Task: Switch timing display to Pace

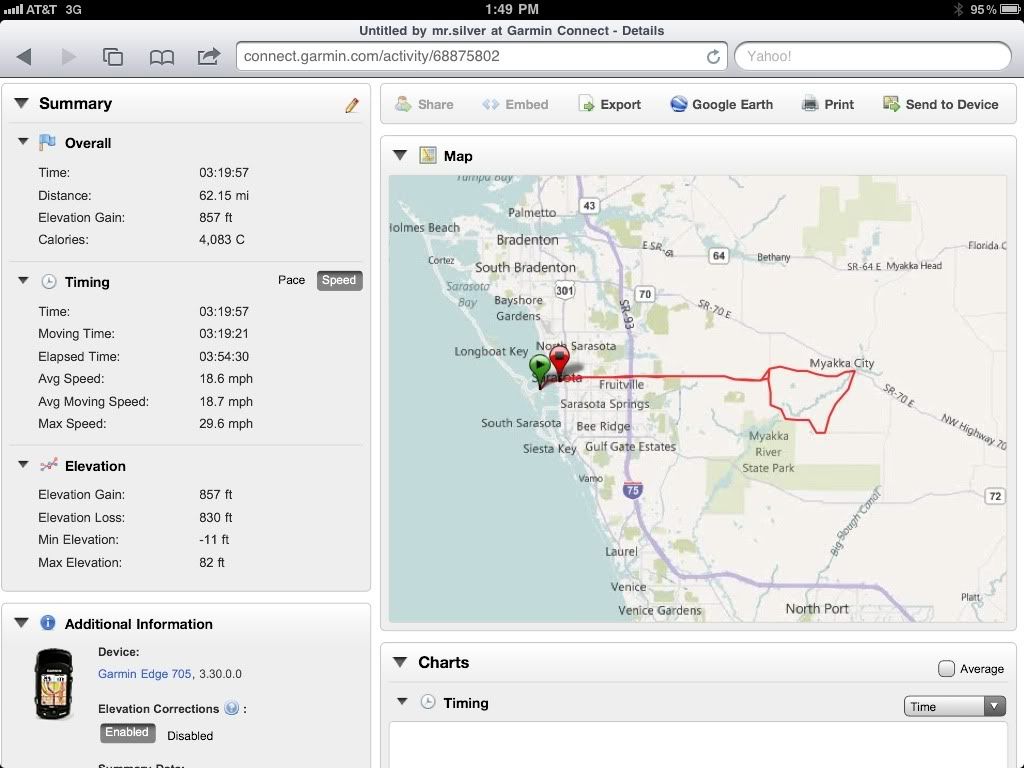Action: (291, 280)
